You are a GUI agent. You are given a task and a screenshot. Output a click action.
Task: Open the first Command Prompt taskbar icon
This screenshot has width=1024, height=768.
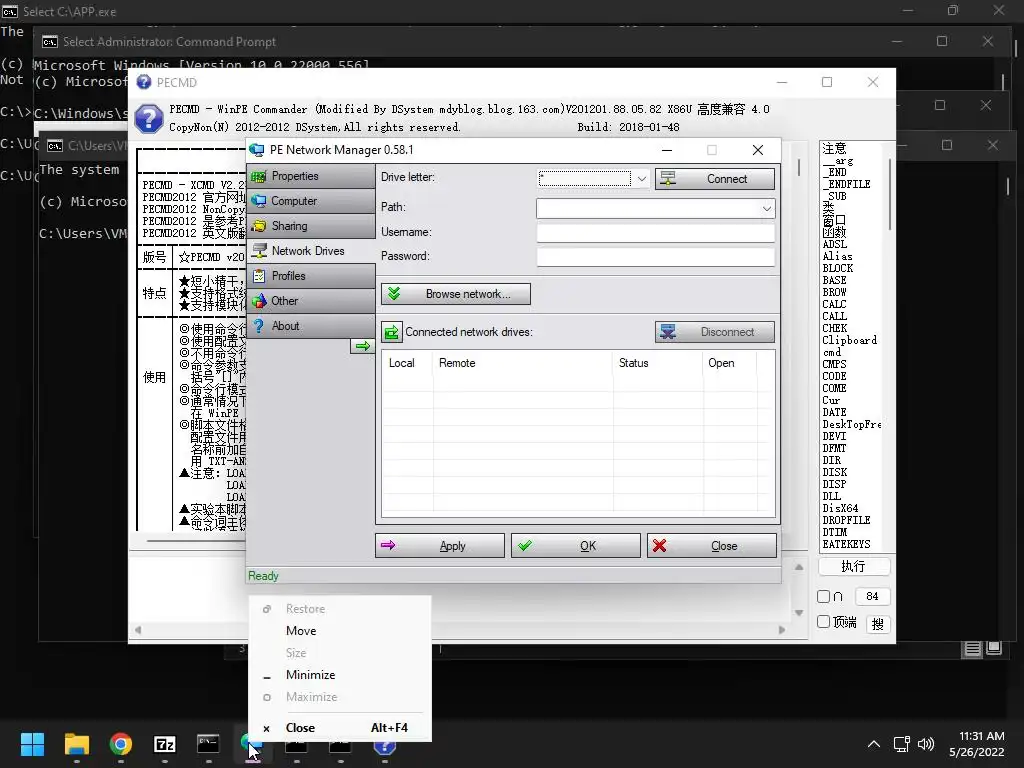pos(208,744)
